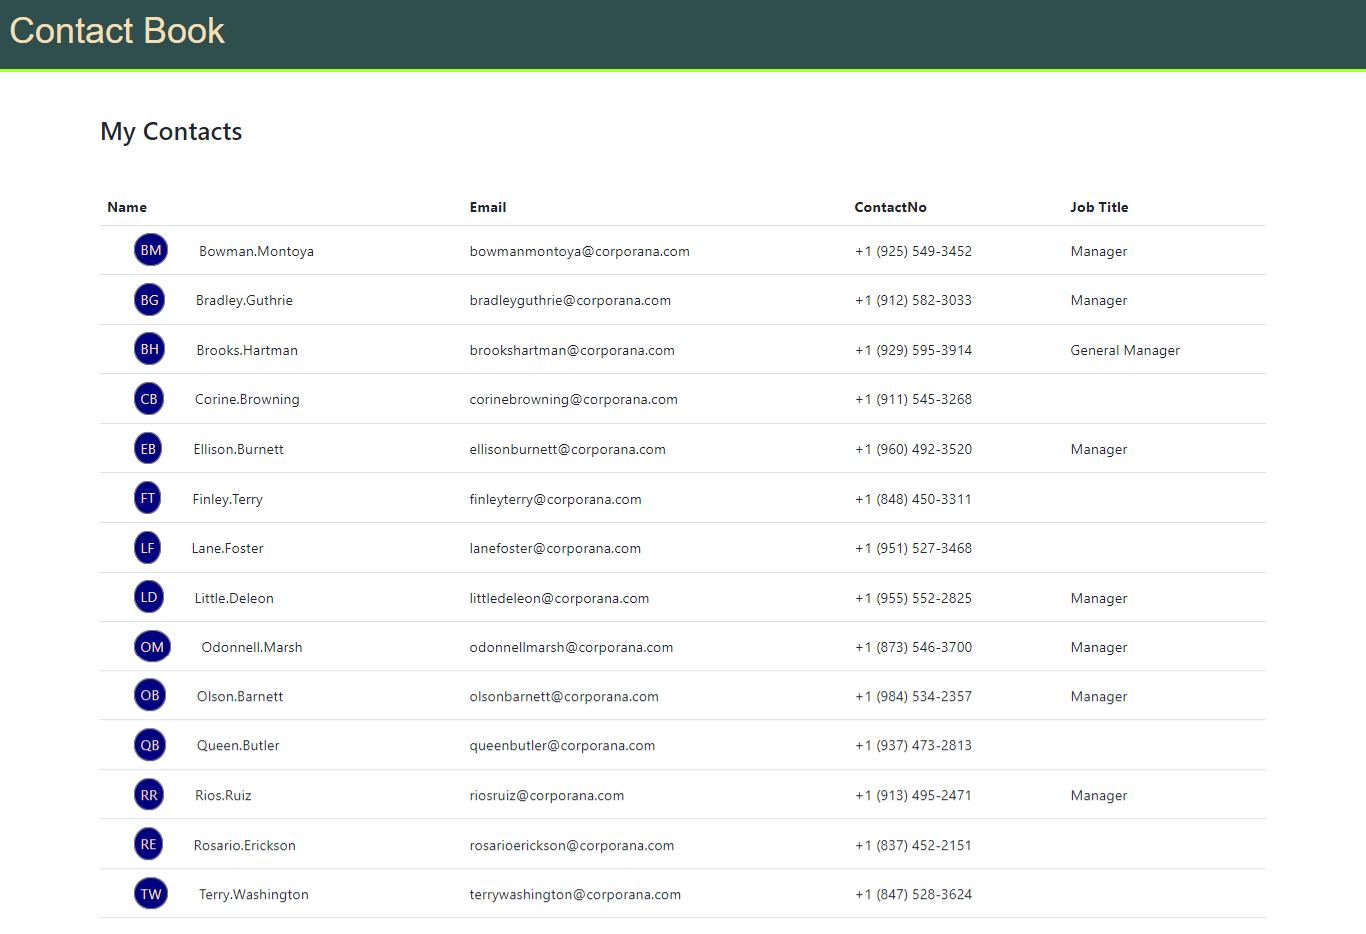Click email odonnellmarsh@corporana.com
Screen dimensions: 1366x934
coord(571,647)
